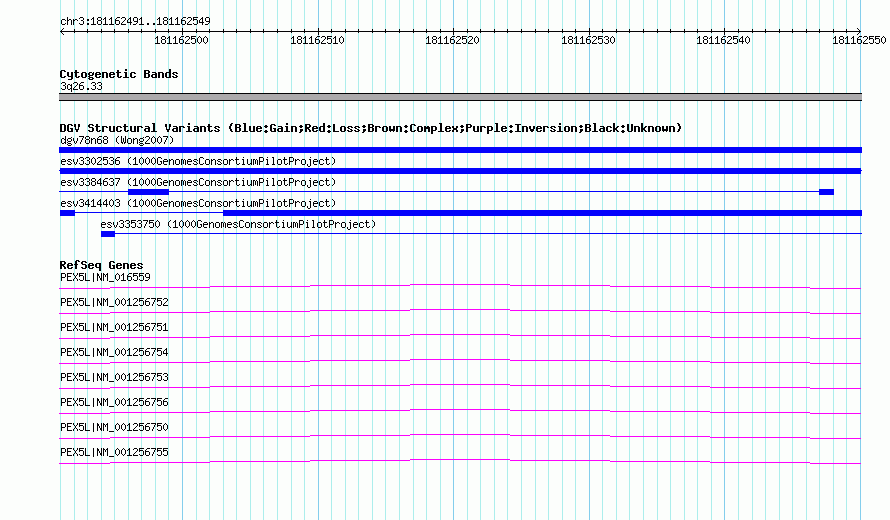Select the esv3353750 variant label
This screenshot has width=890, height=520.
238,224
